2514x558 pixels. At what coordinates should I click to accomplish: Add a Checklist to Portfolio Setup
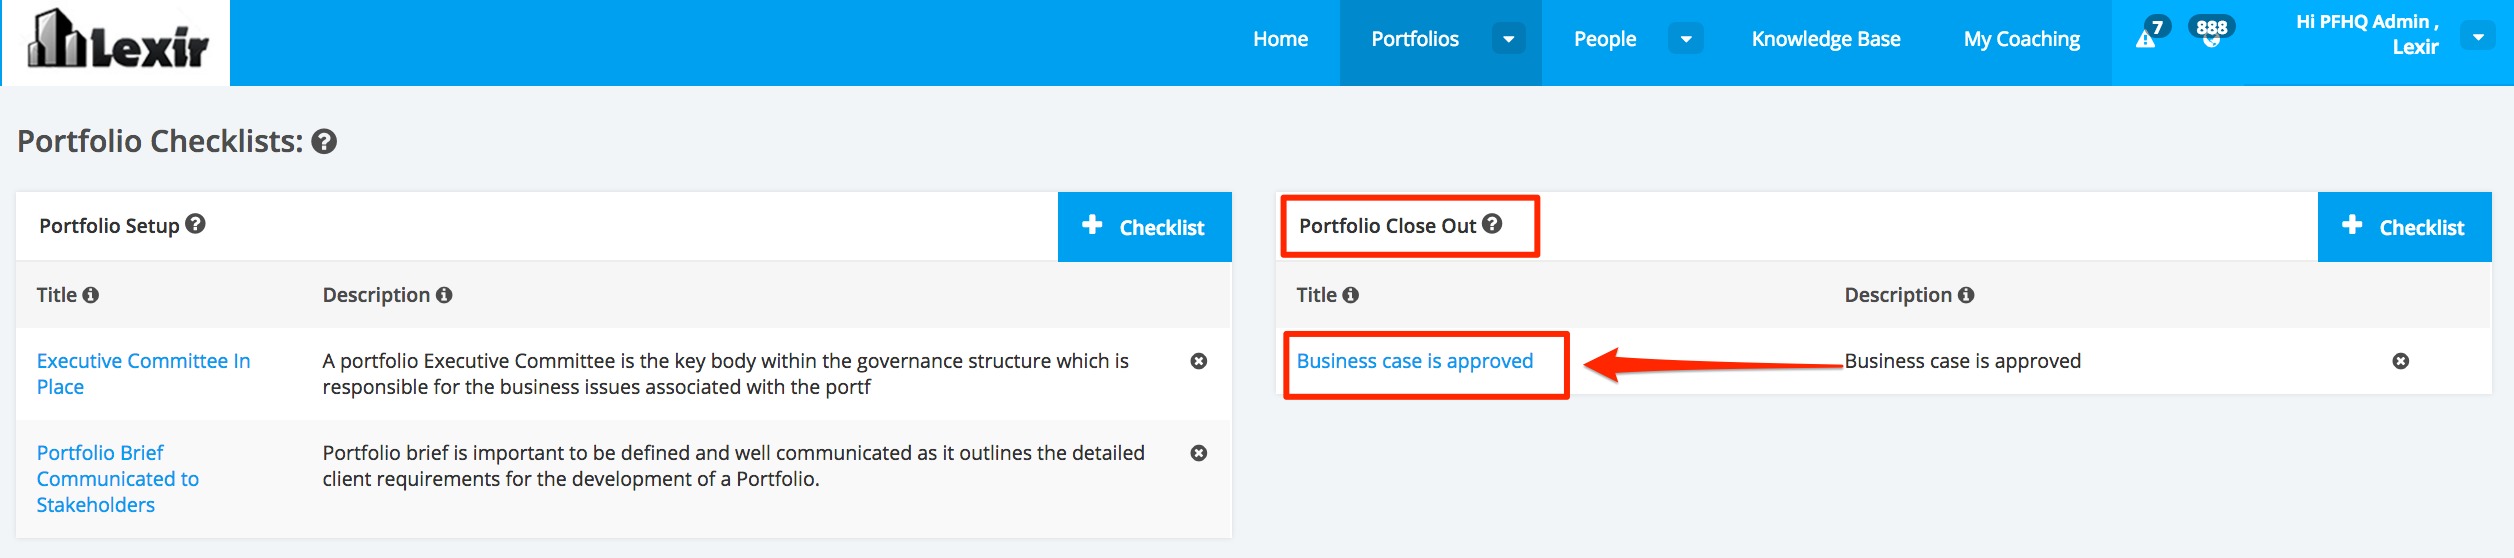(x=1145, y=227)
